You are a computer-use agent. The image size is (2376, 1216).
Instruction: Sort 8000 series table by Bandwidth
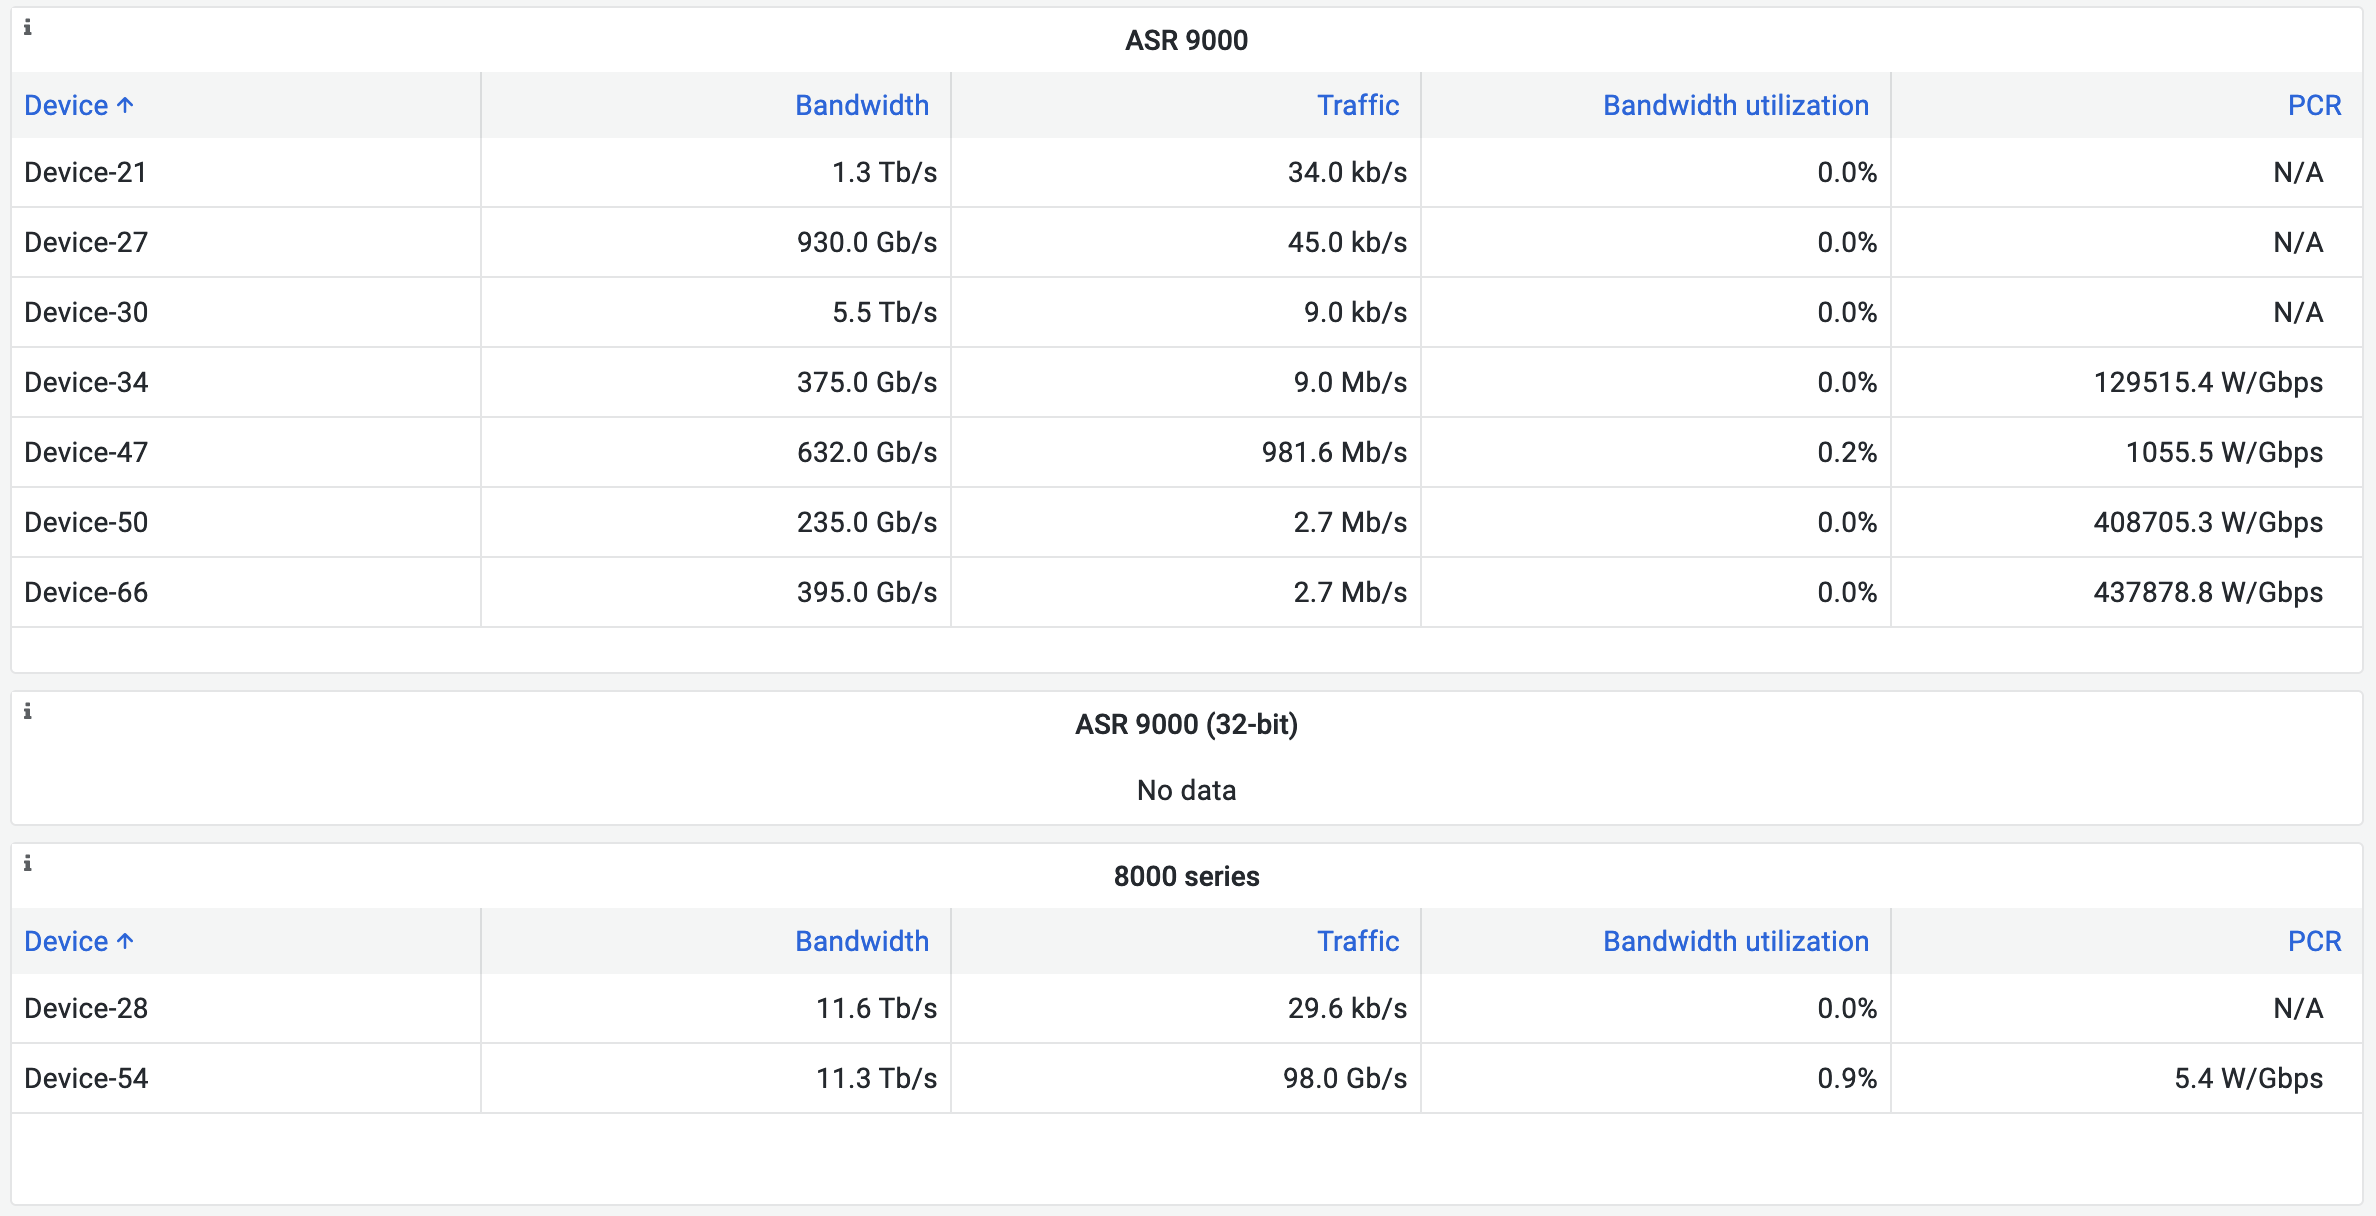click(861, 941)
